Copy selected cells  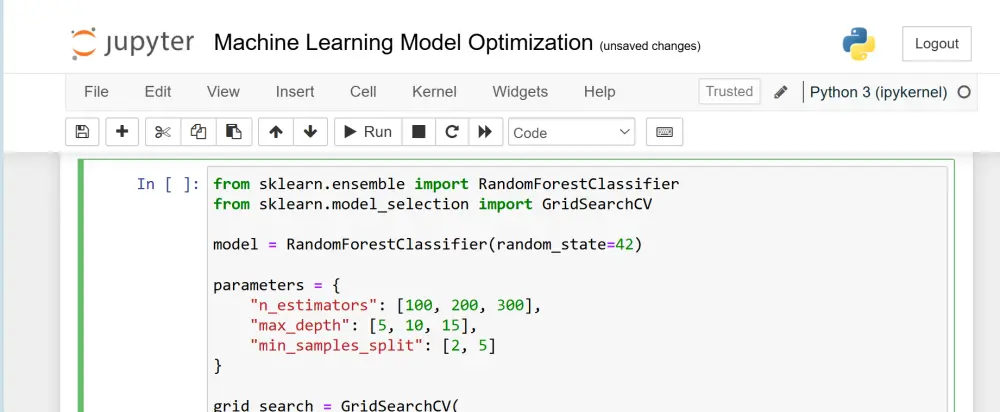198,132
